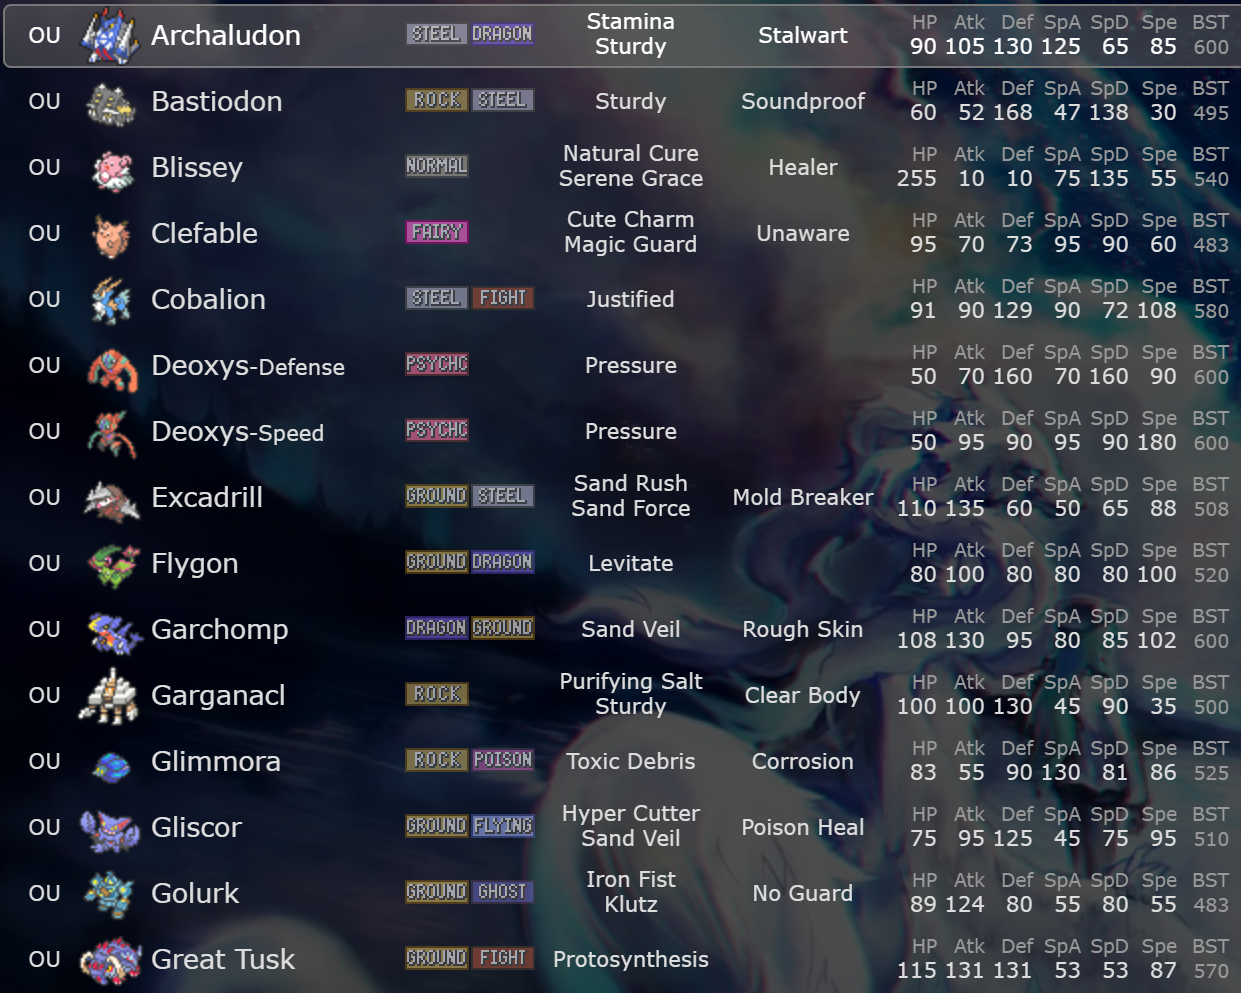Click Glimmora's Corrosion ability
Viewport: 1241px width, 993px height.
[x=803, y=761]
